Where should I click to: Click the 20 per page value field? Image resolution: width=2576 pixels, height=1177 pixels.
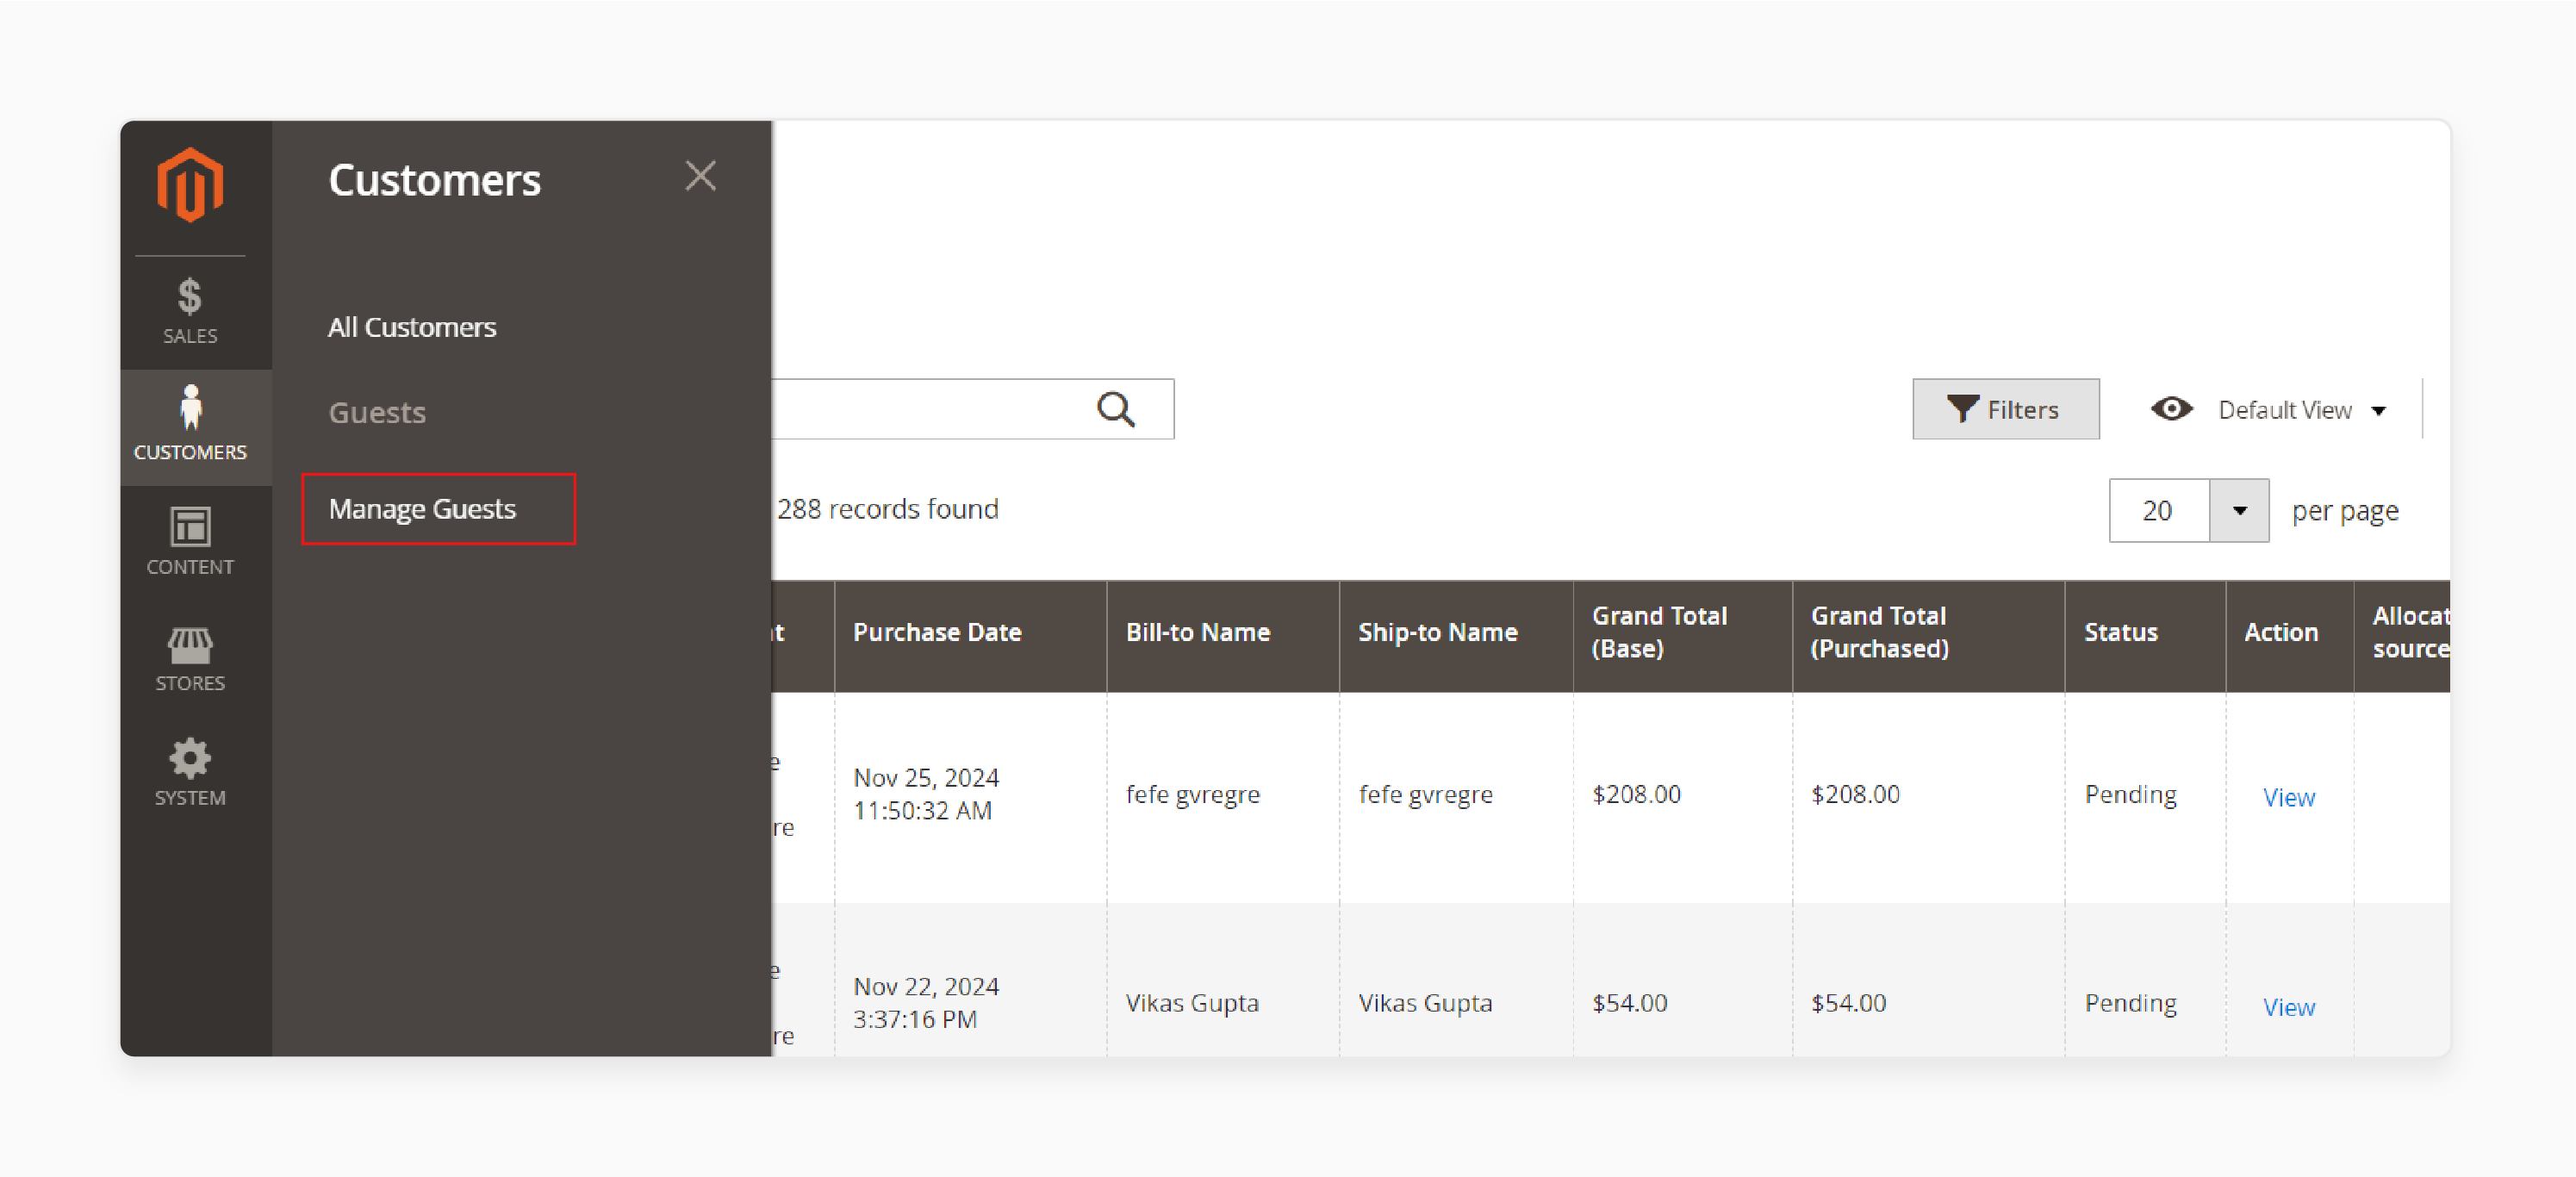tap(2159, 511)
